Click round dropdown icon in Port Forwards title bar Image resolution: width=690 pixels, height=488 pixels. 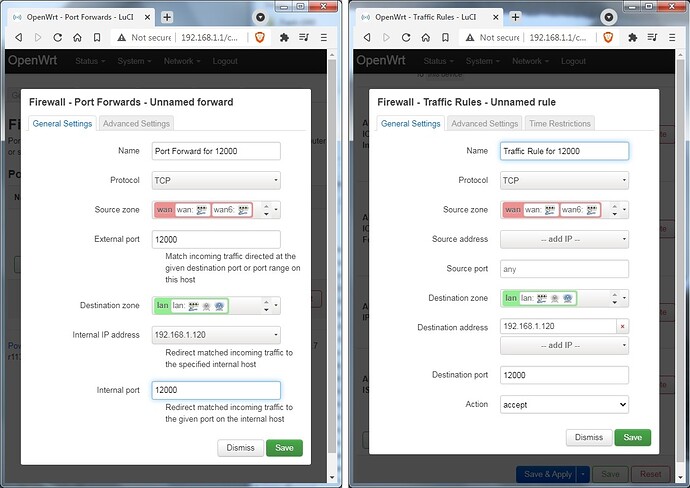coord(261,17)
